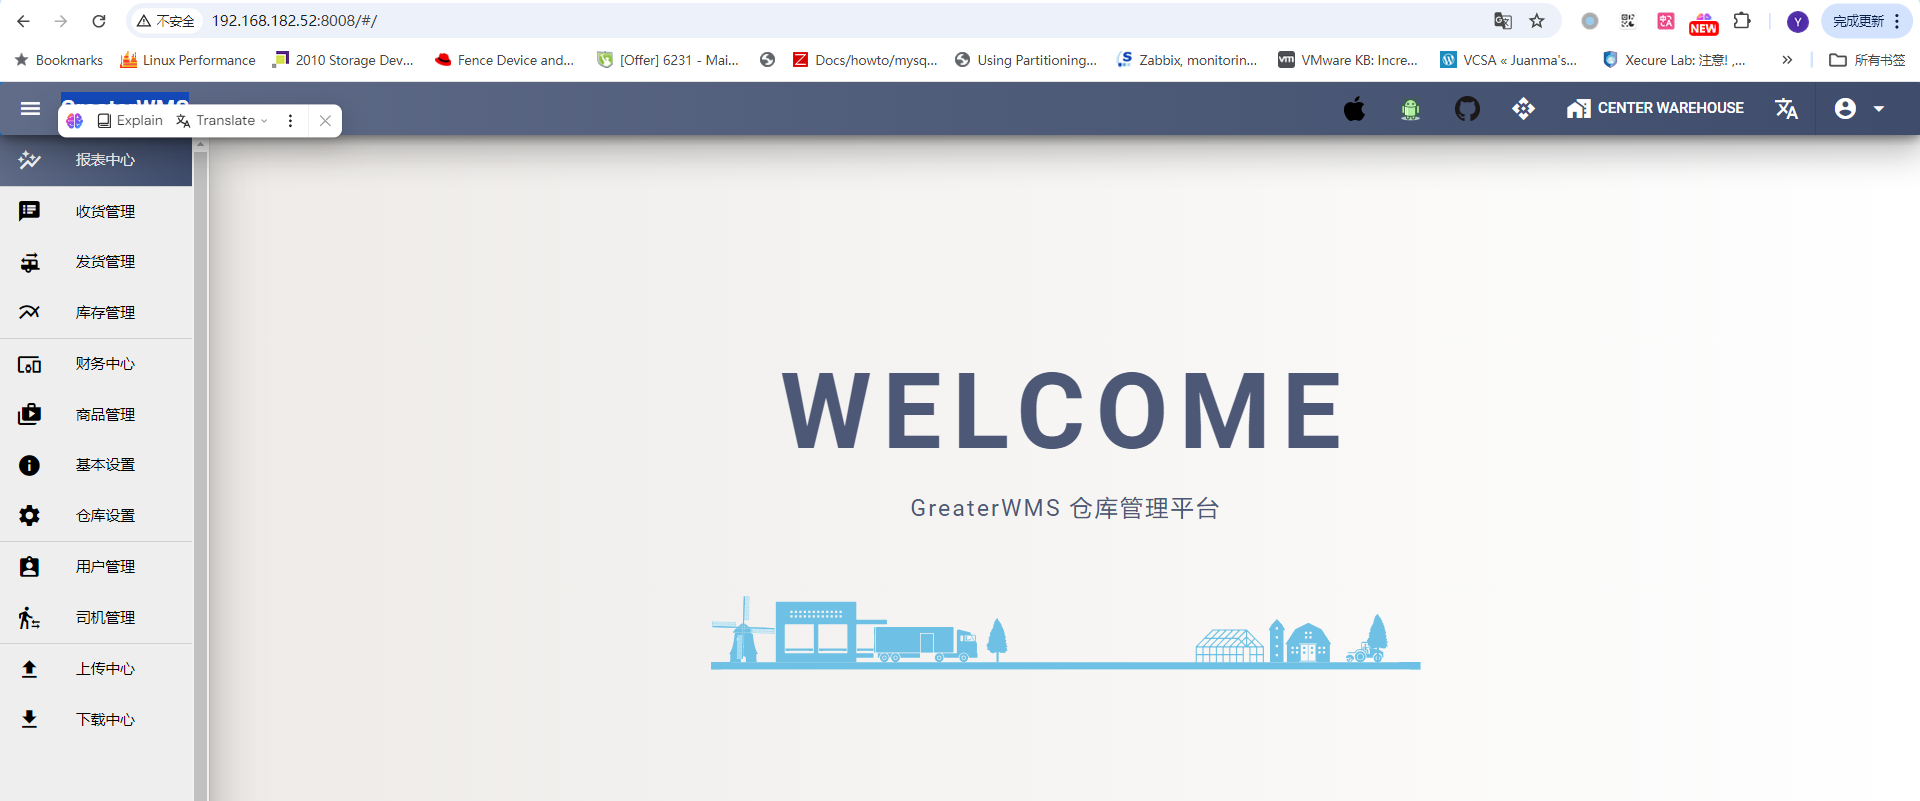This screenshot has height=801, width=1920.
Task: Open the Zabbix, monitorin... bookmark
Action: (x=1187, y=60)
